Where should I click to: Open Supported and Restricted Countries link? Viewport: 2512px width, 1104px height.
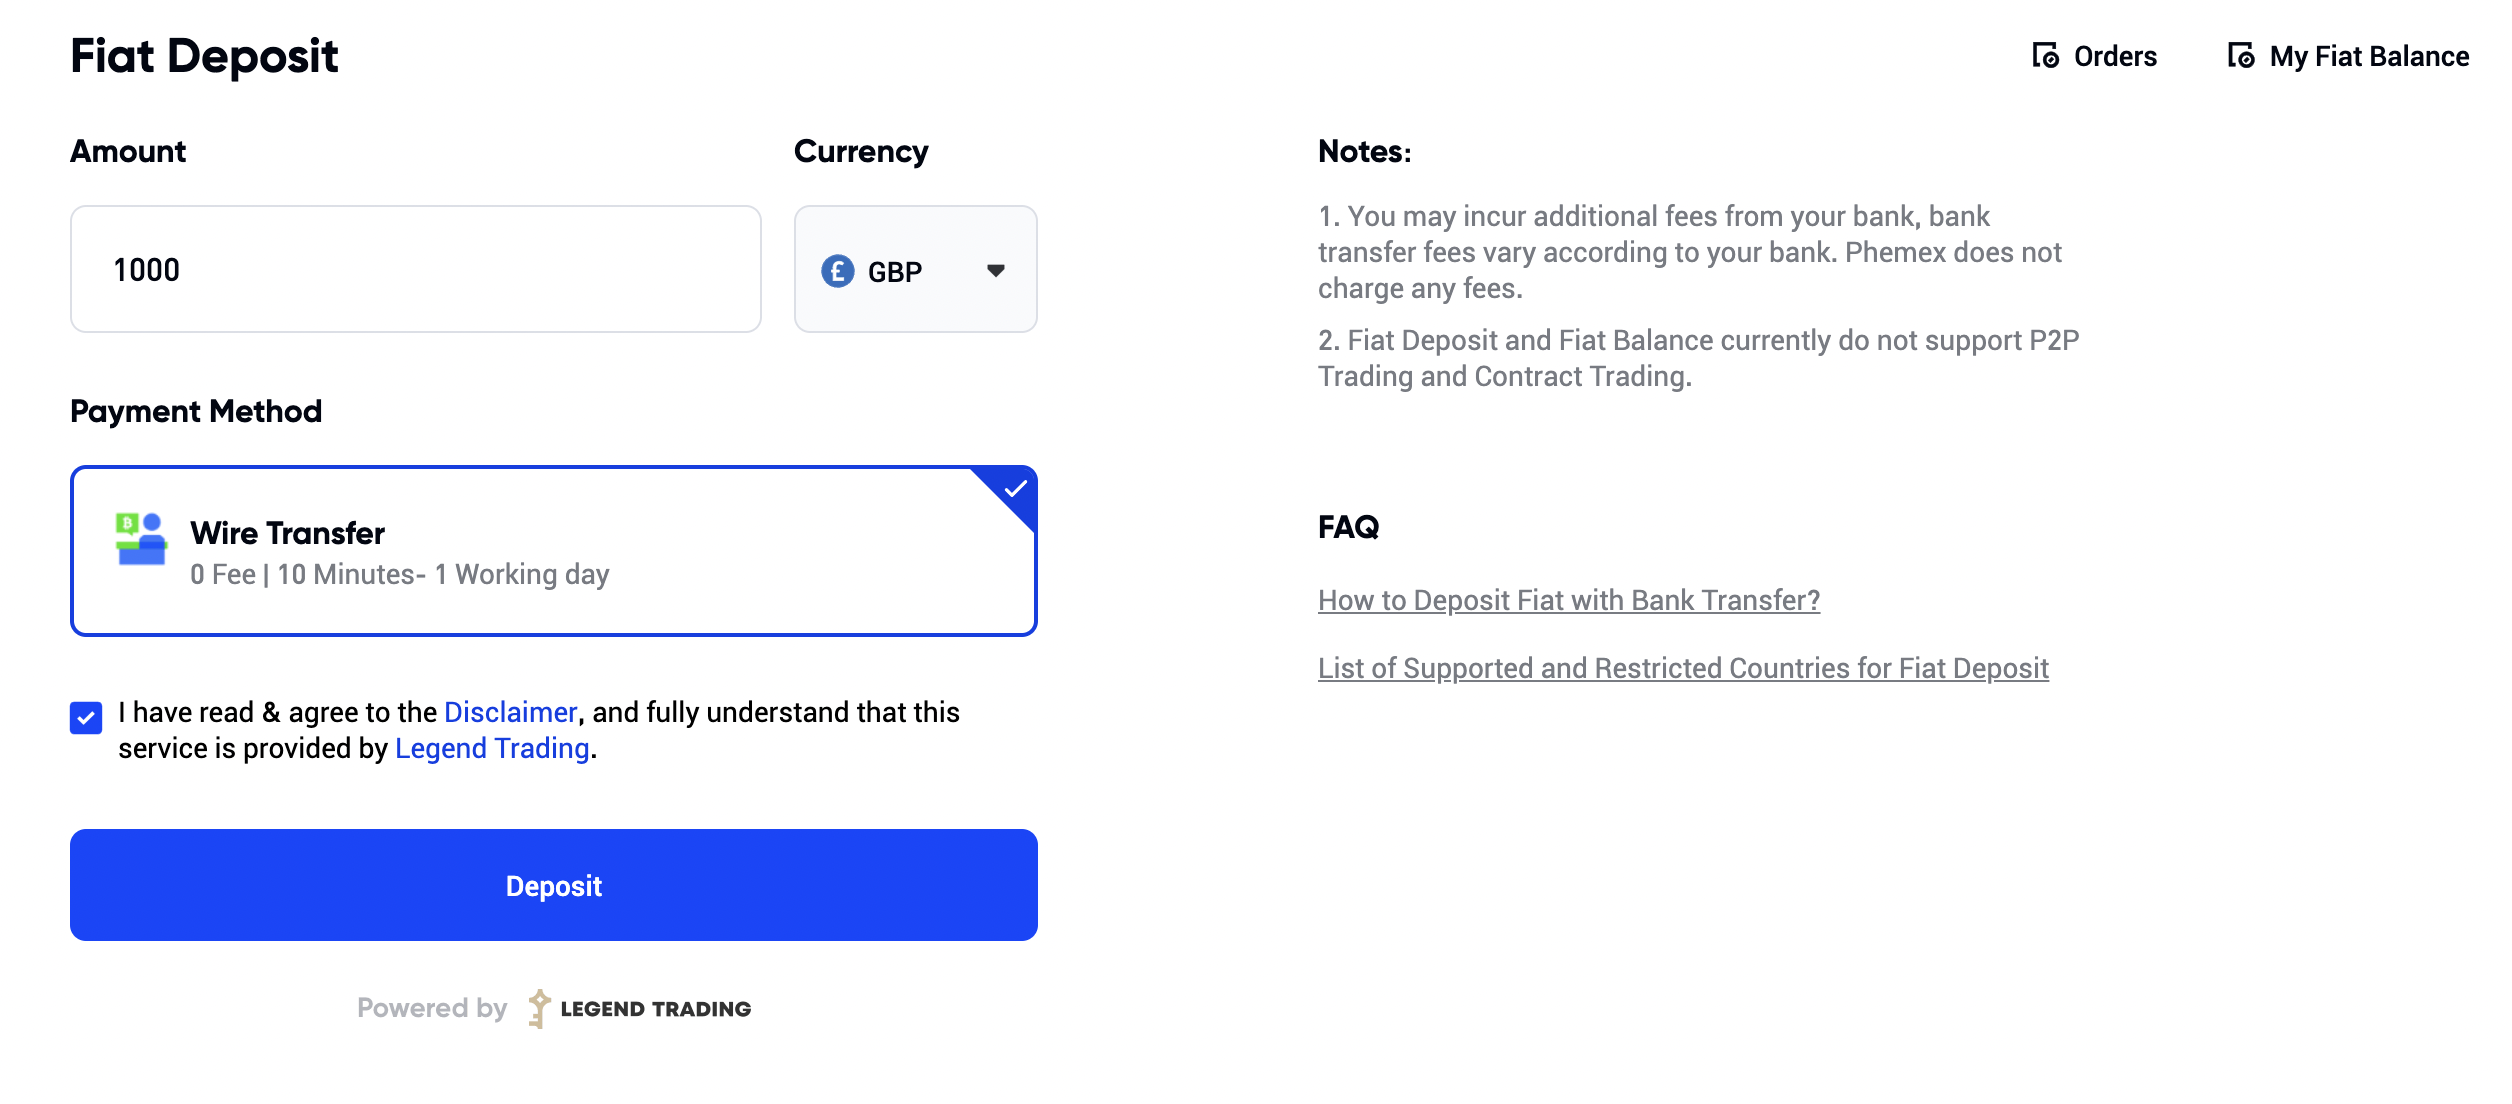1683,668
